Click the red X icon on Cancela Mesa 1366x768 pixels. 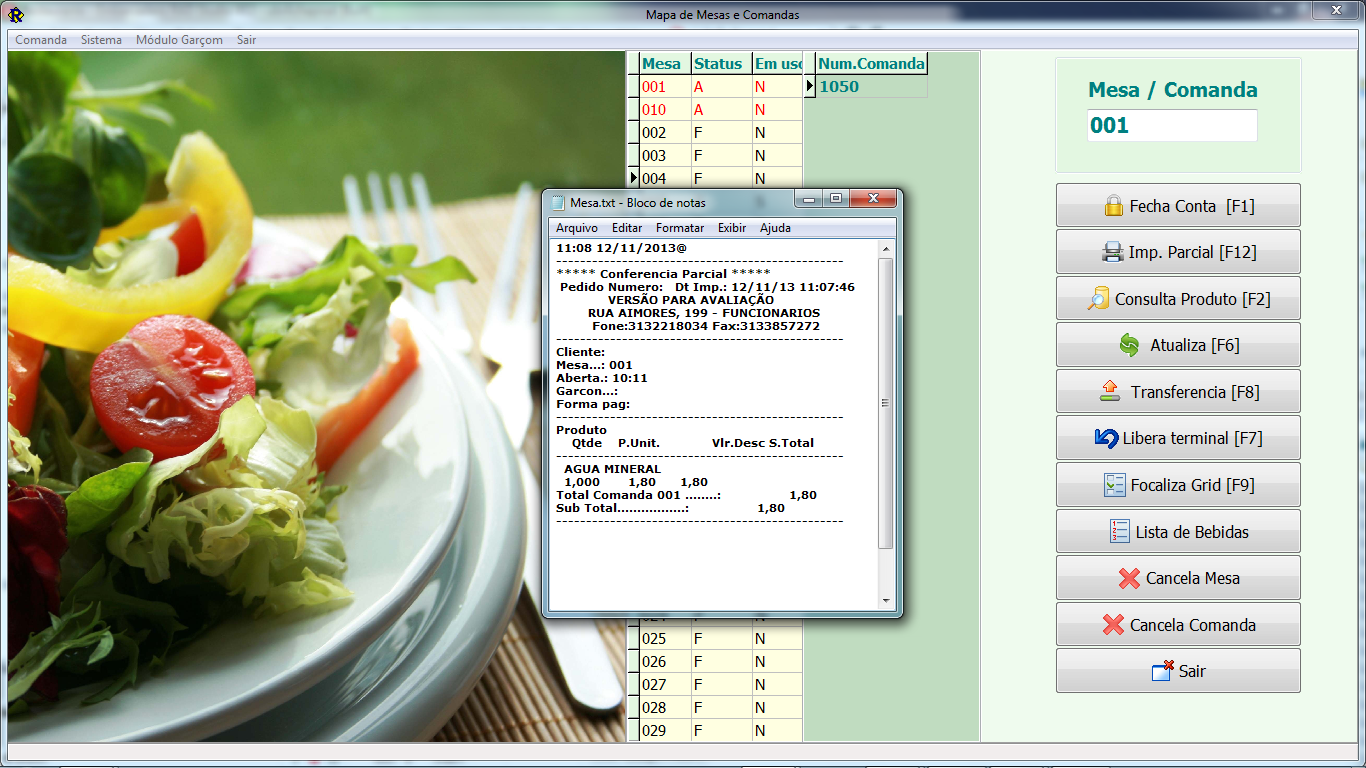1129,578
